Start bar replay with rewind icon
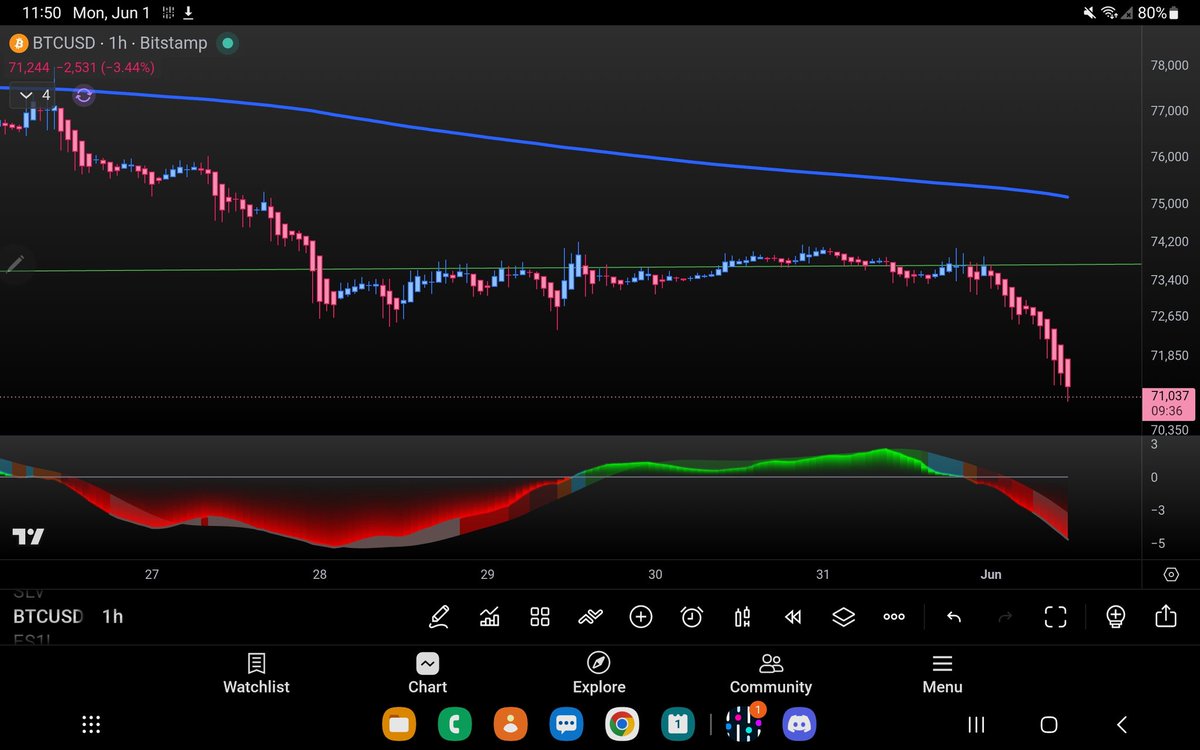The height and width of the screenshot is (750, 1200). [x=793, y=616]
